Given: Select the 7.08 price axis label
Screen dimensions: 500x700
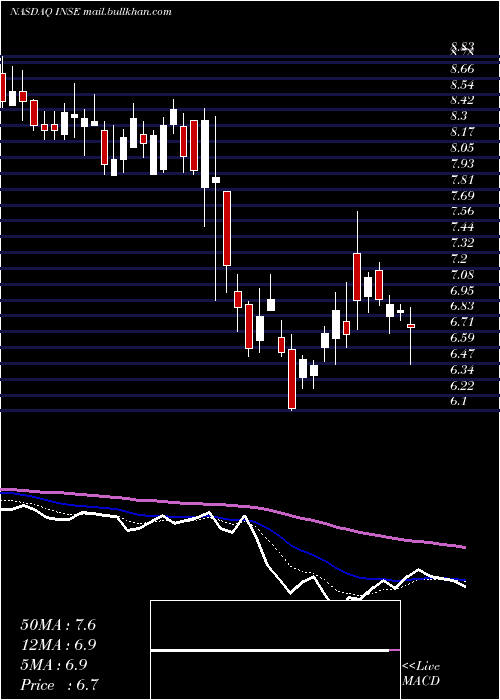Looking at the screenshot, I should (x=462, y=275).
